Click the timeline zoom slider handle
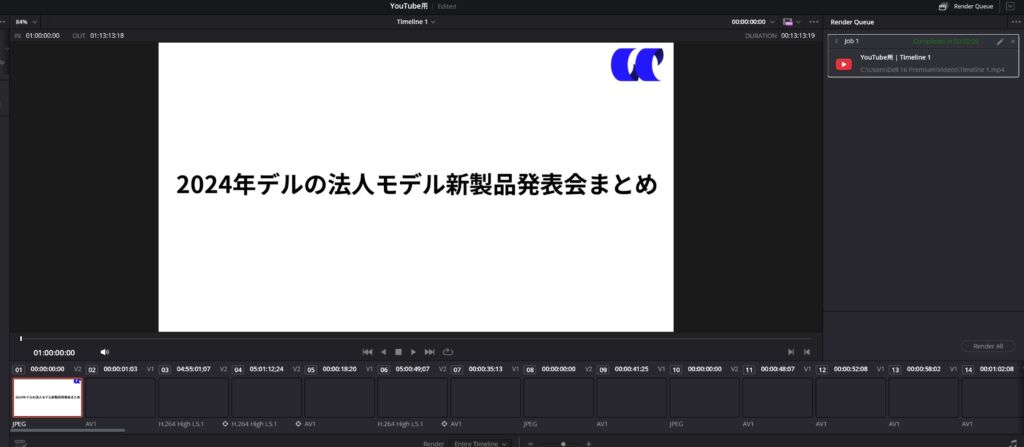 (x=563, y=443)
